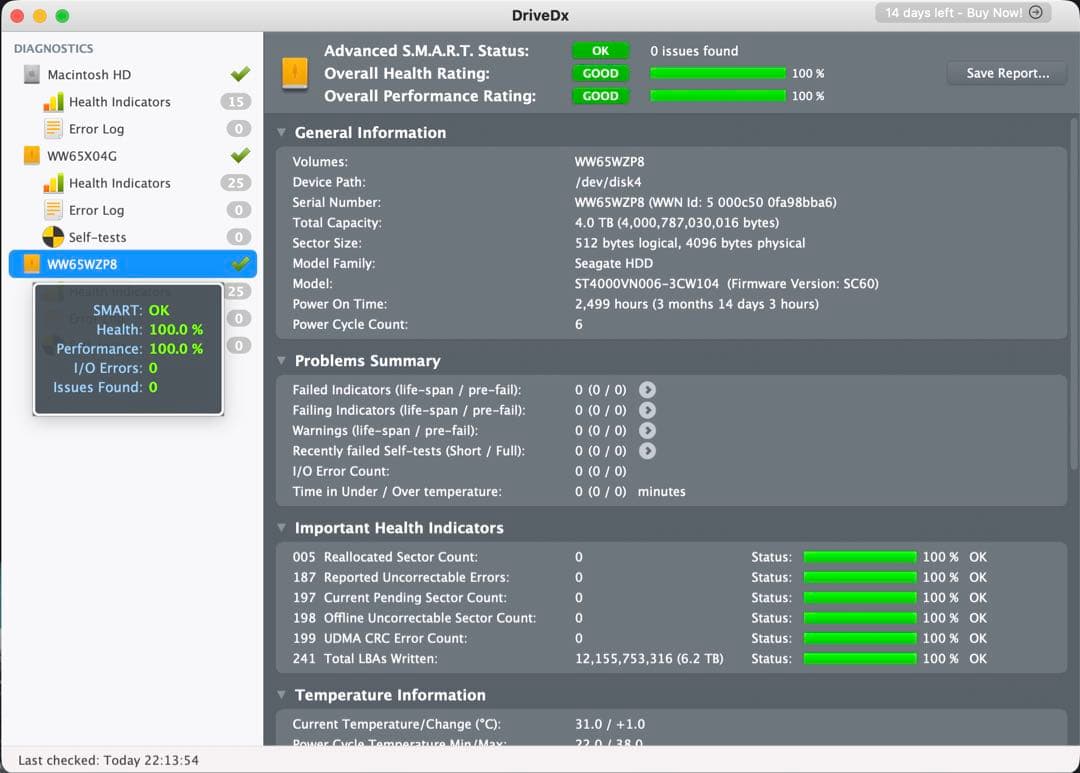The width and height of the screenshot is (1080, 773).
Task: Collapse the Temperature Information section
Action: [281, 694]
